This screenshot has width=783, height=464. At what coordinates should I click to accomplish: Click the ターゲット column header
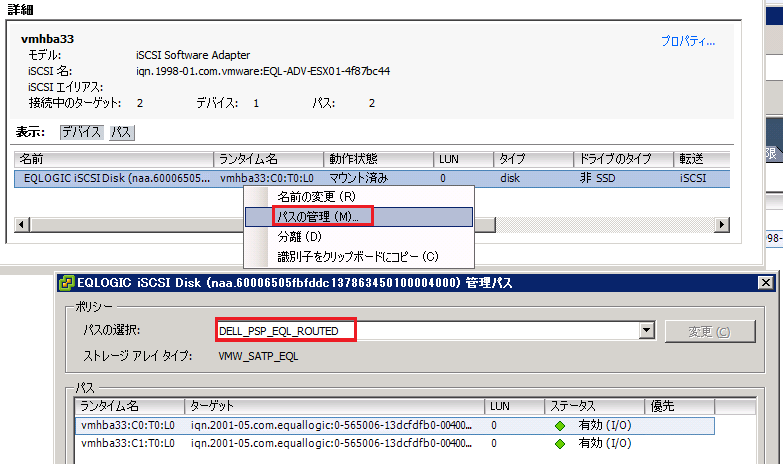[x=334, y=406]
